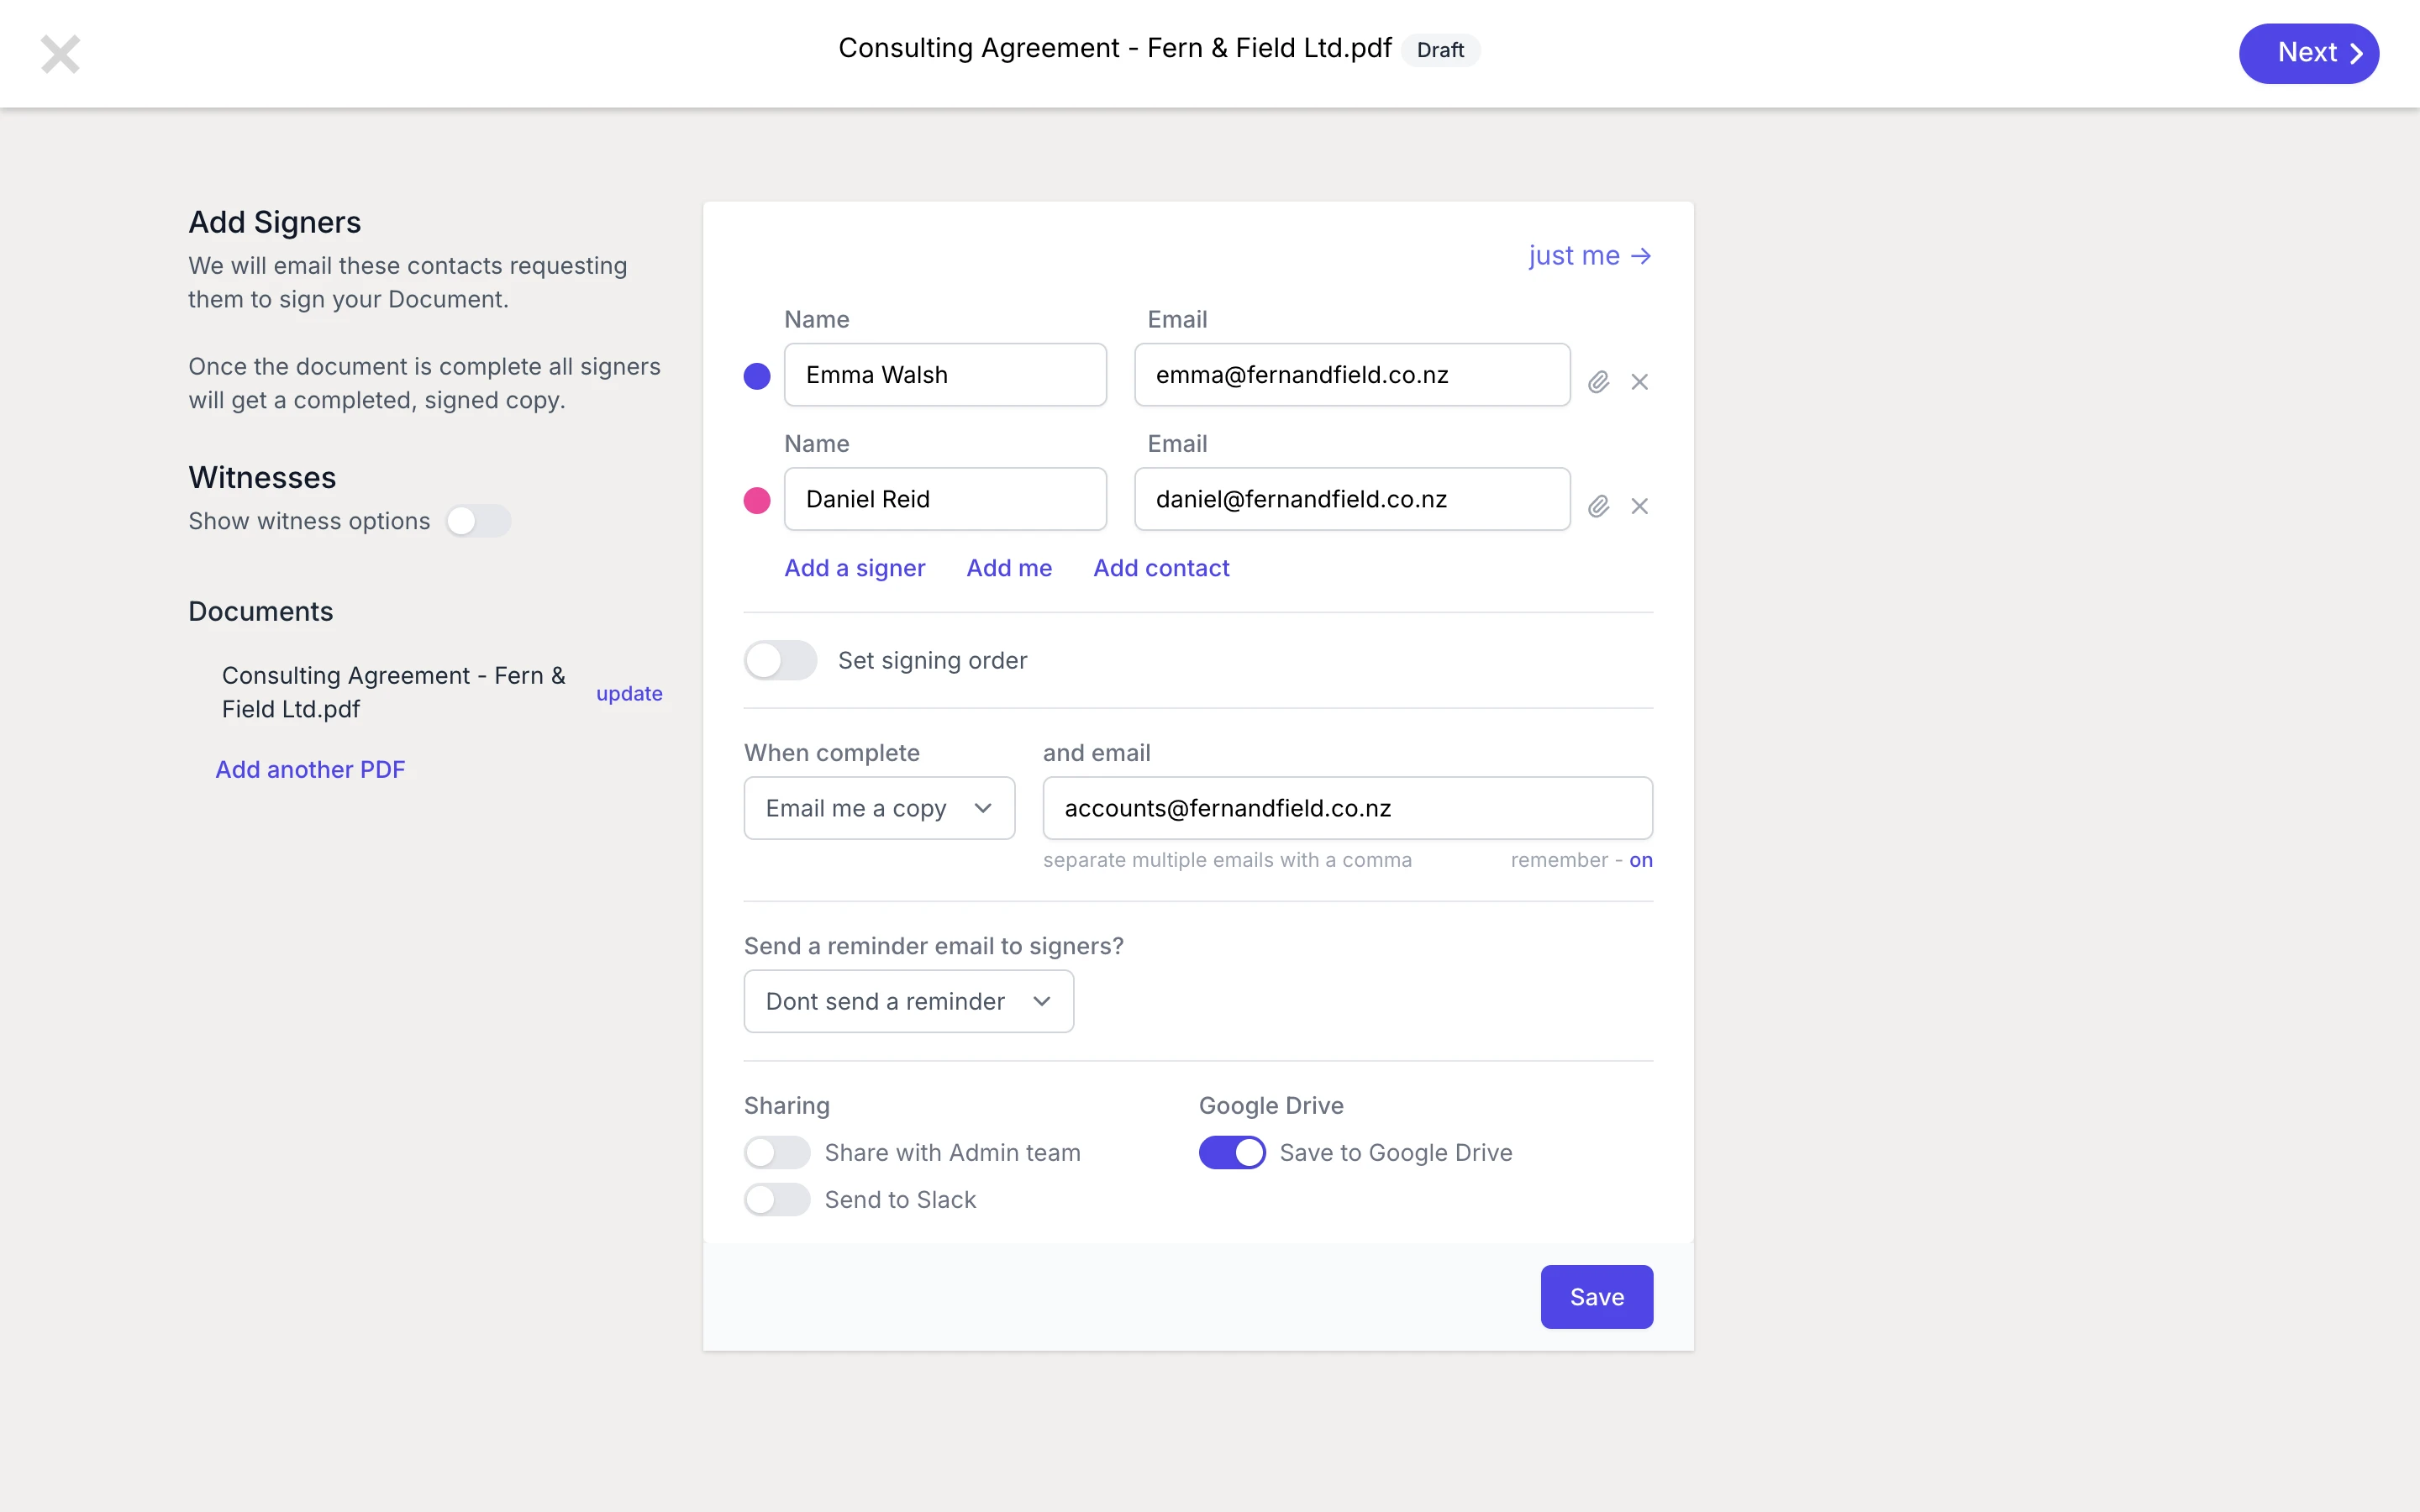Click the 'update' link next to the document

pos(629,693)
